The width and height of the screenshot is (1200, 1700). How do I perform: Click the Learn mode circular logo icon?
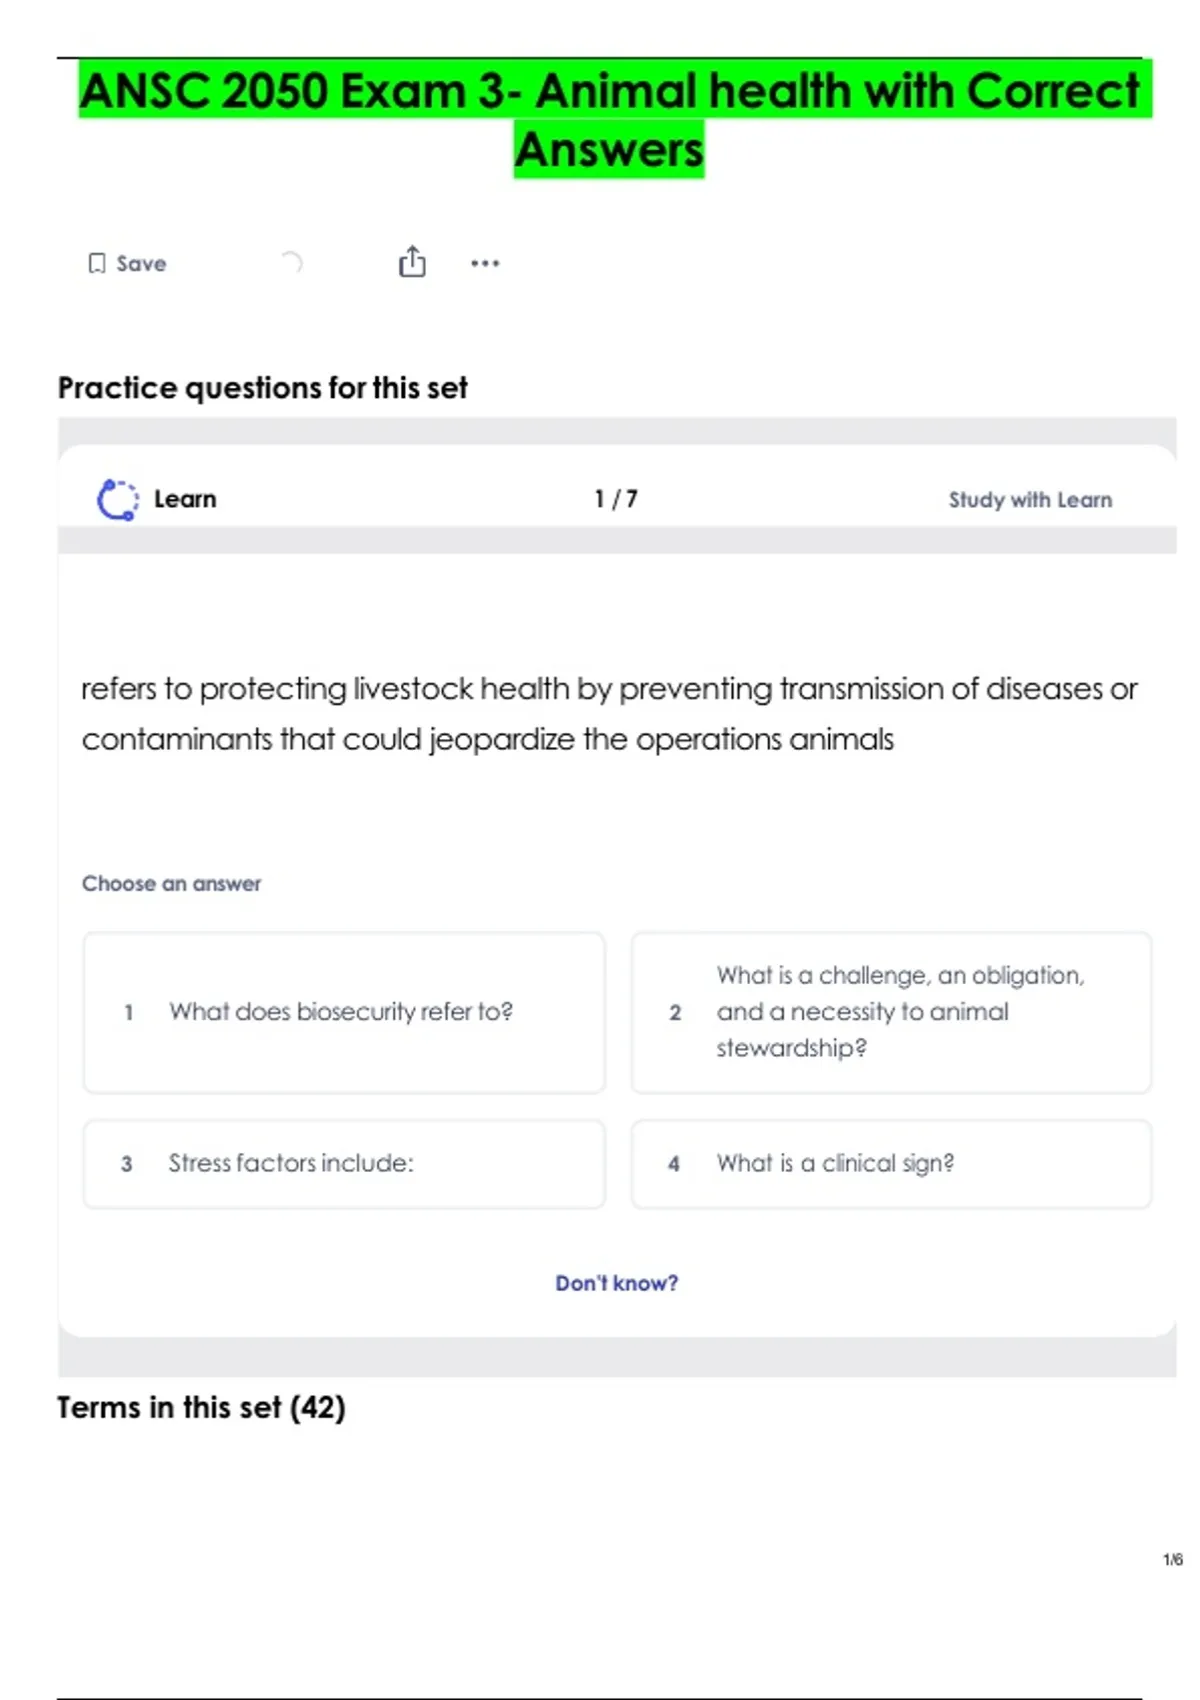(118, 499)
